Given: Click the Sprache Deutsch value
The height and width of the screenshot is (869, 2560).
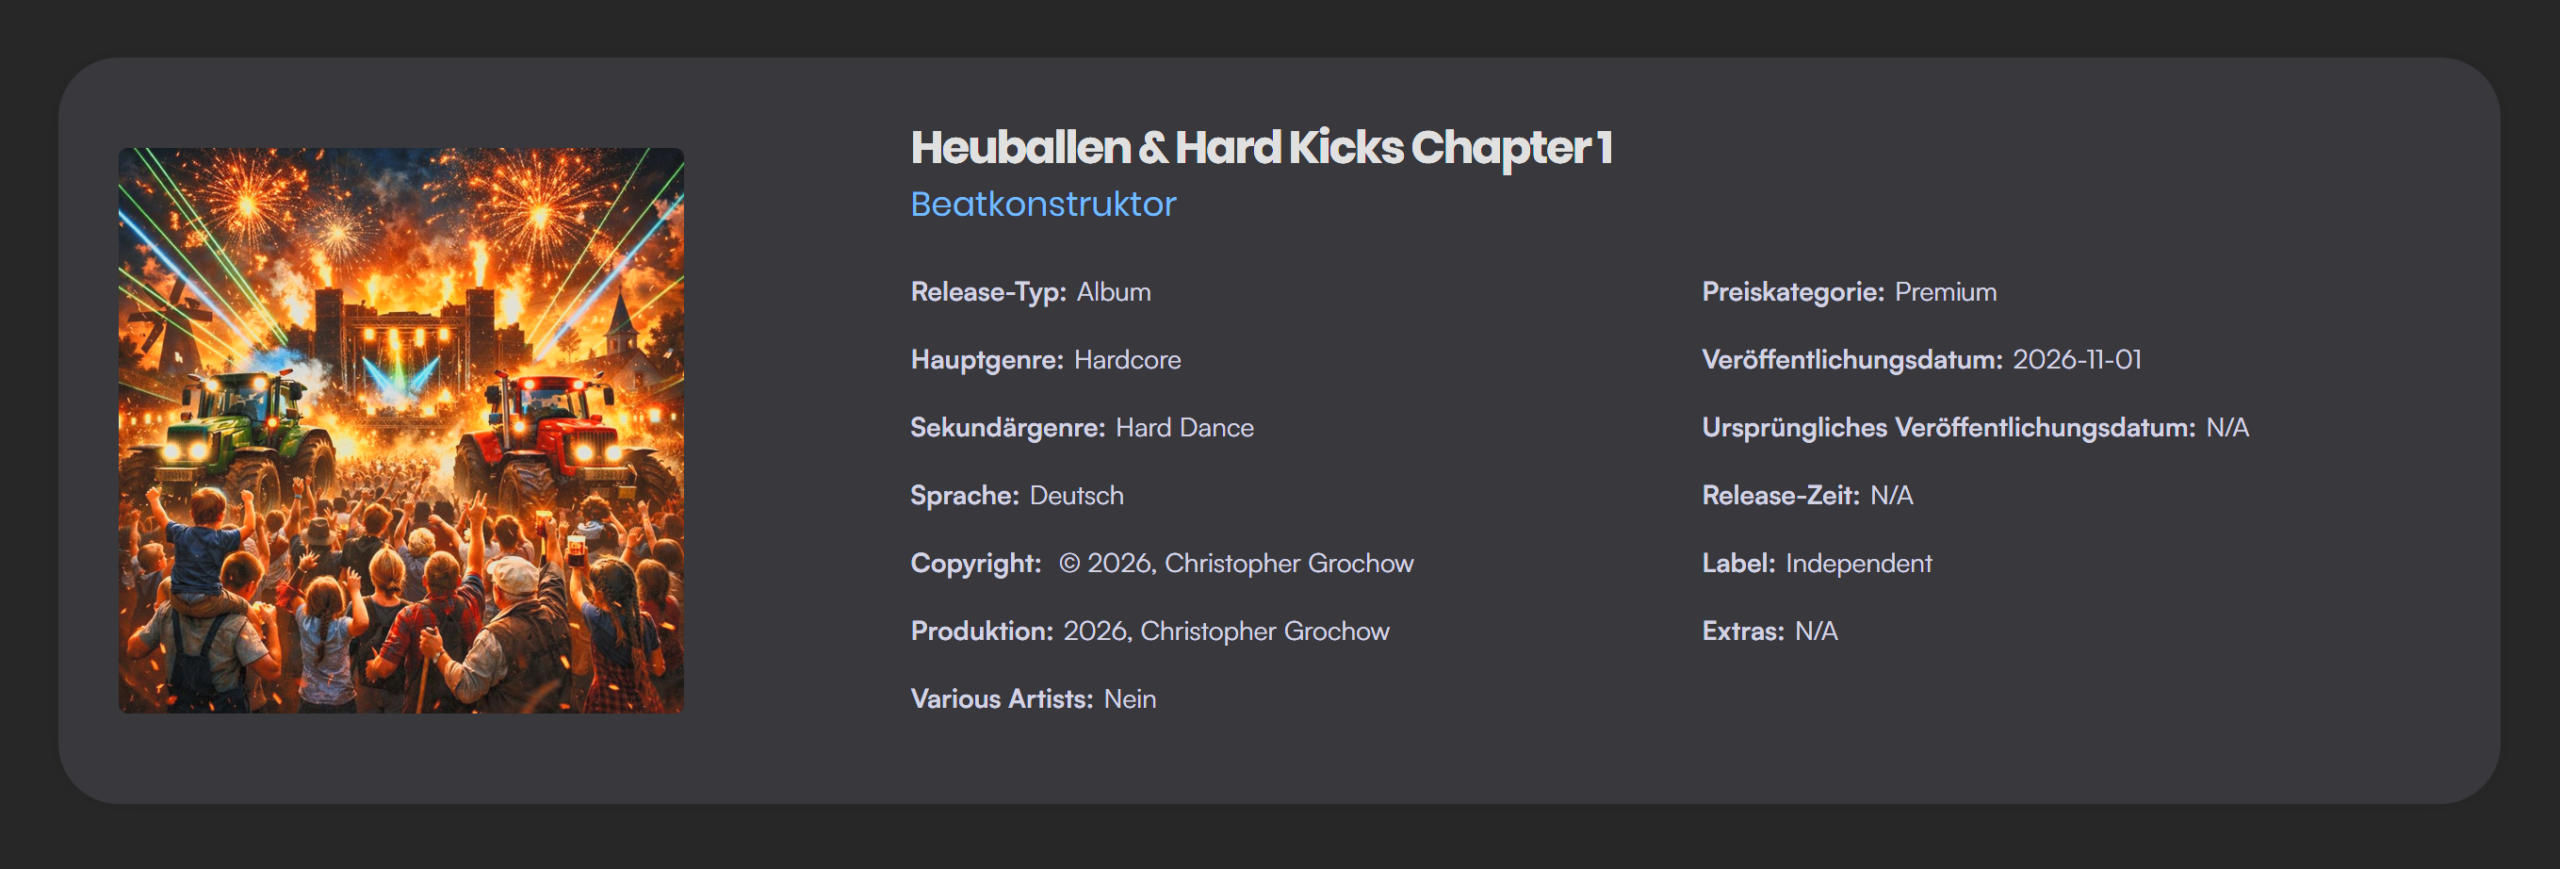Looking at the screenshot, I should [x=1076, y=496].
